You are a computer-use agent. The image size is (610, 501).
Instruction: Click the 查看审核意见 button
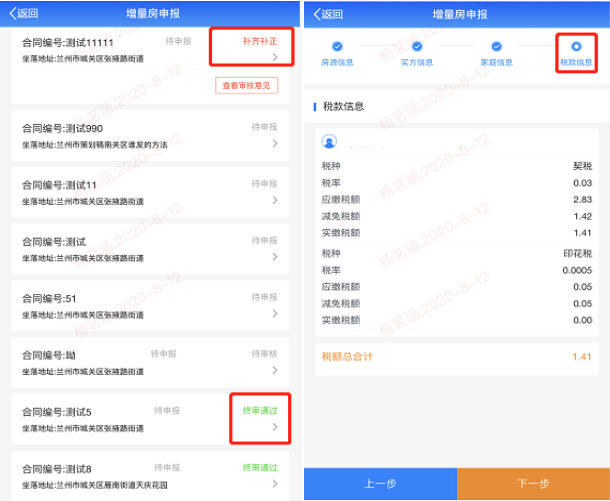click(x=247, y=86)
